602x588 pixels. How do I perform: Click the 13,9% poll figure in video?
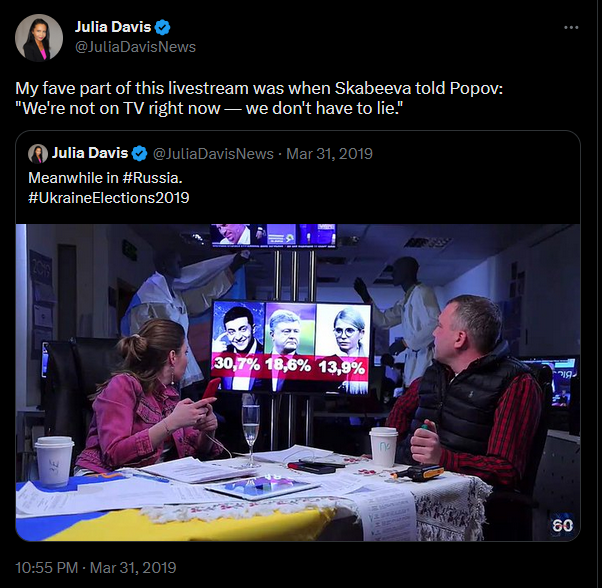(x=341, y=368)
